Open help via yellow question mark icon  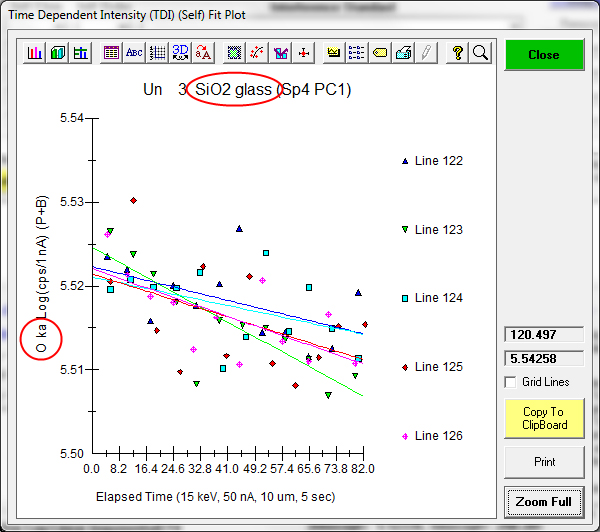[457, 53]
